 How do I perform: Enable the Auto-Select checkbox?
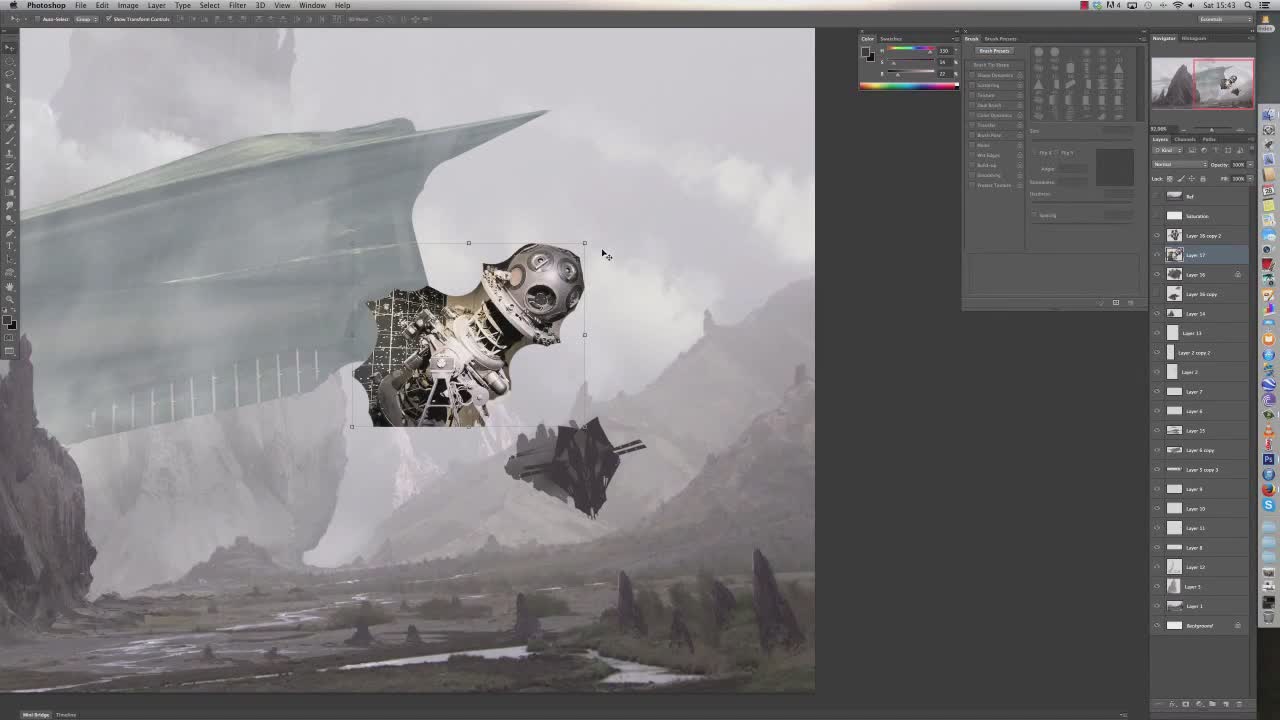pyautogui.click(x=38, y=19)
